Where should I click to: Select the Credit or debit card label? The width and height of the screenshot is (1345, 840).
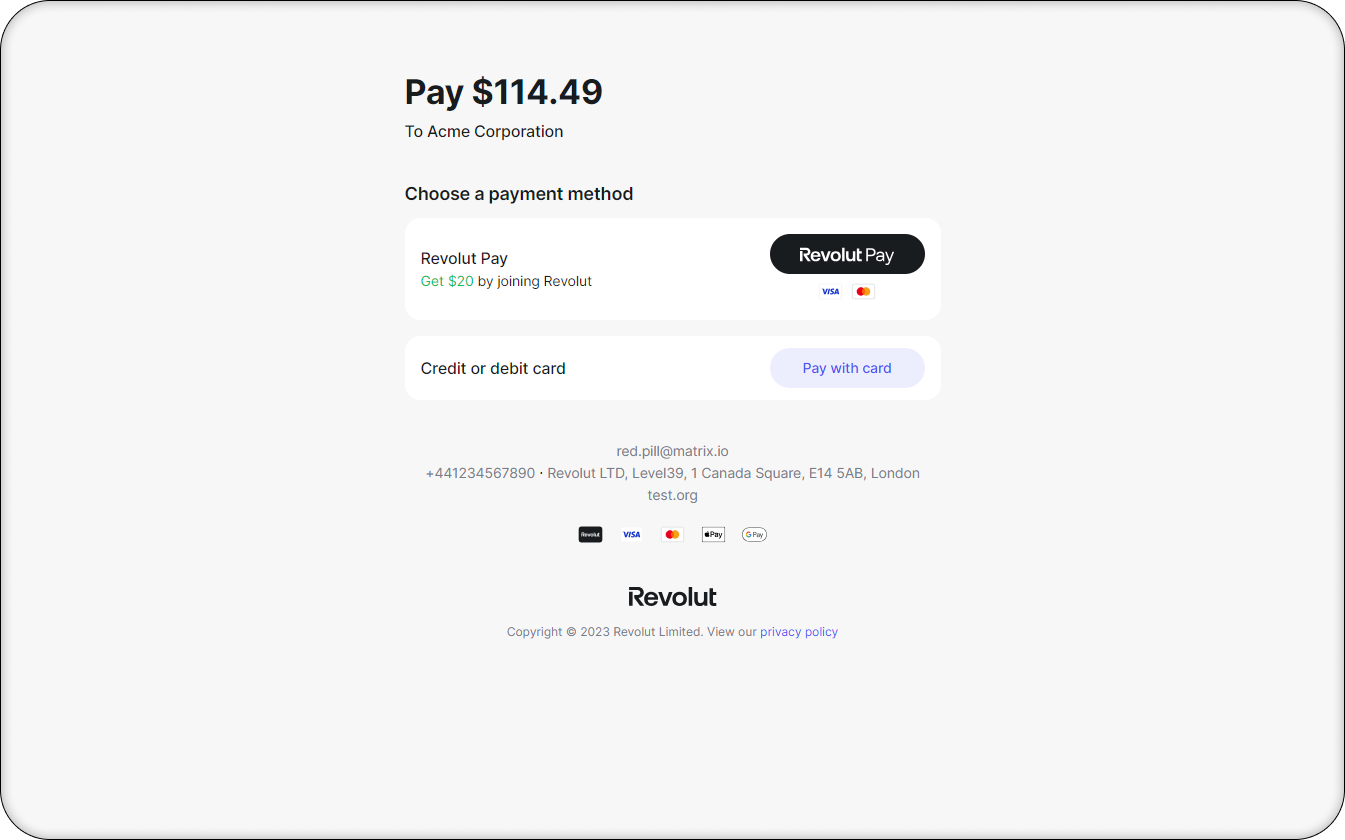[493, 368]
